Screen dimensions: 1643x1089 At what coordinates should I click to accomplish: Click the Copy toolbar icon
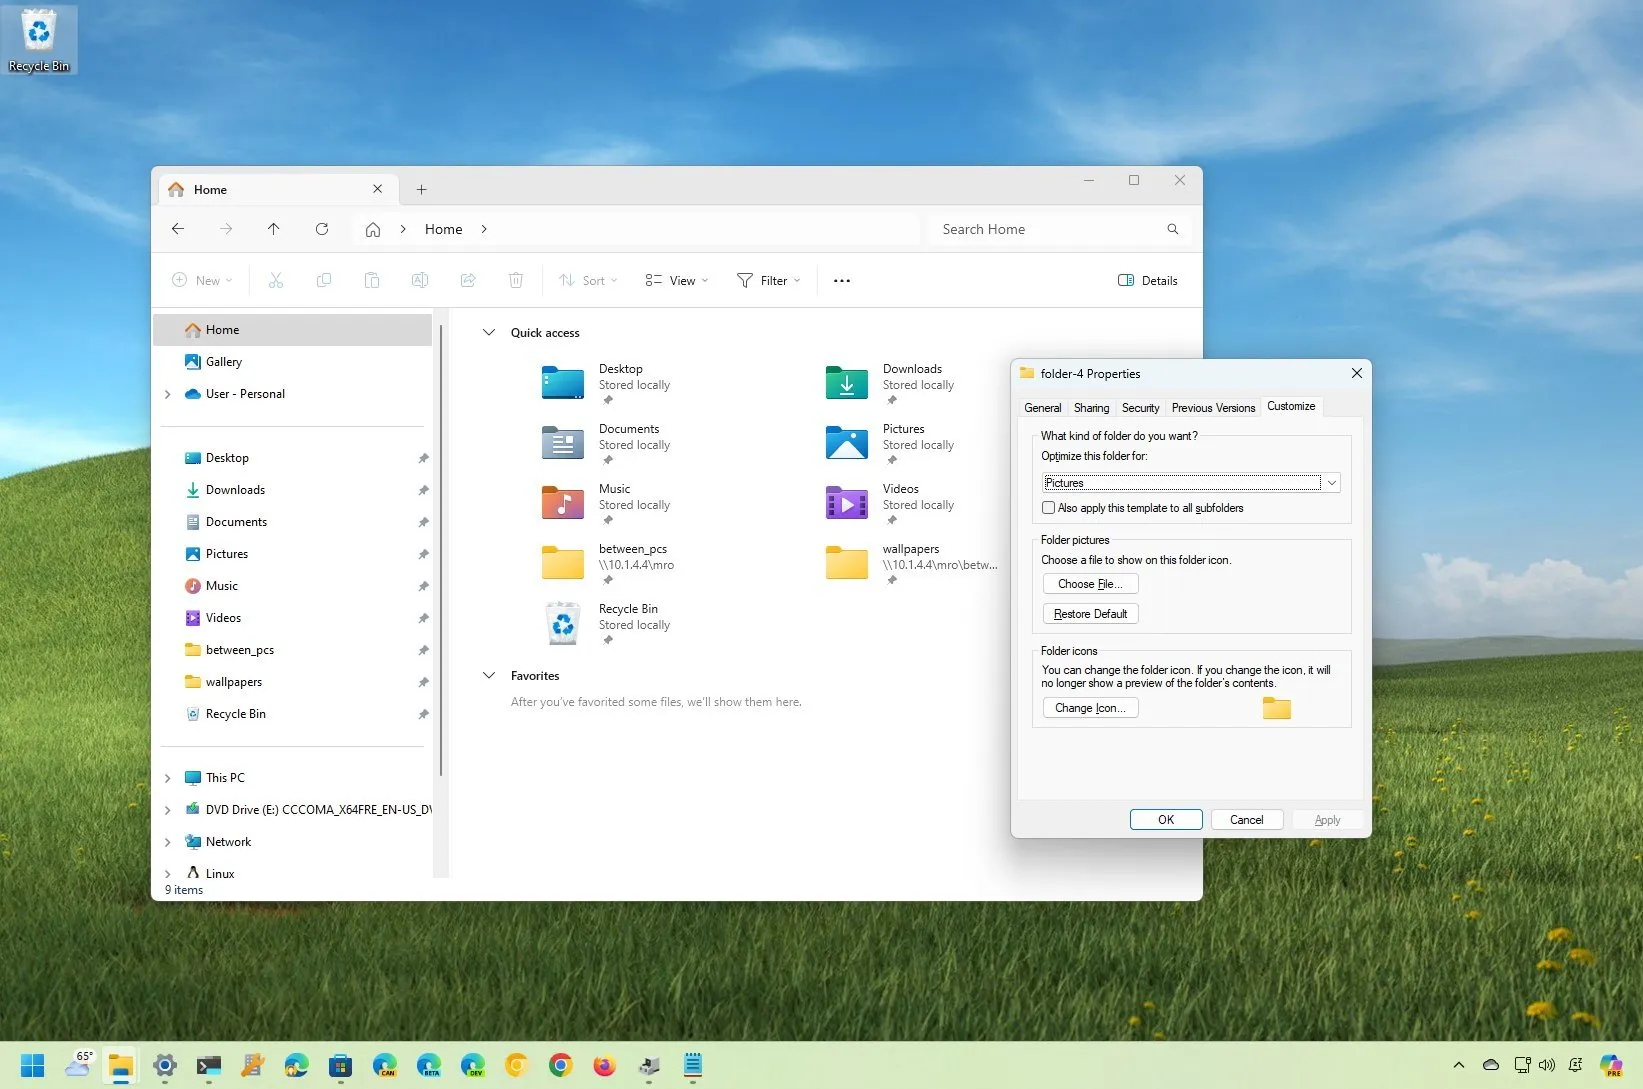coord(324,280)
